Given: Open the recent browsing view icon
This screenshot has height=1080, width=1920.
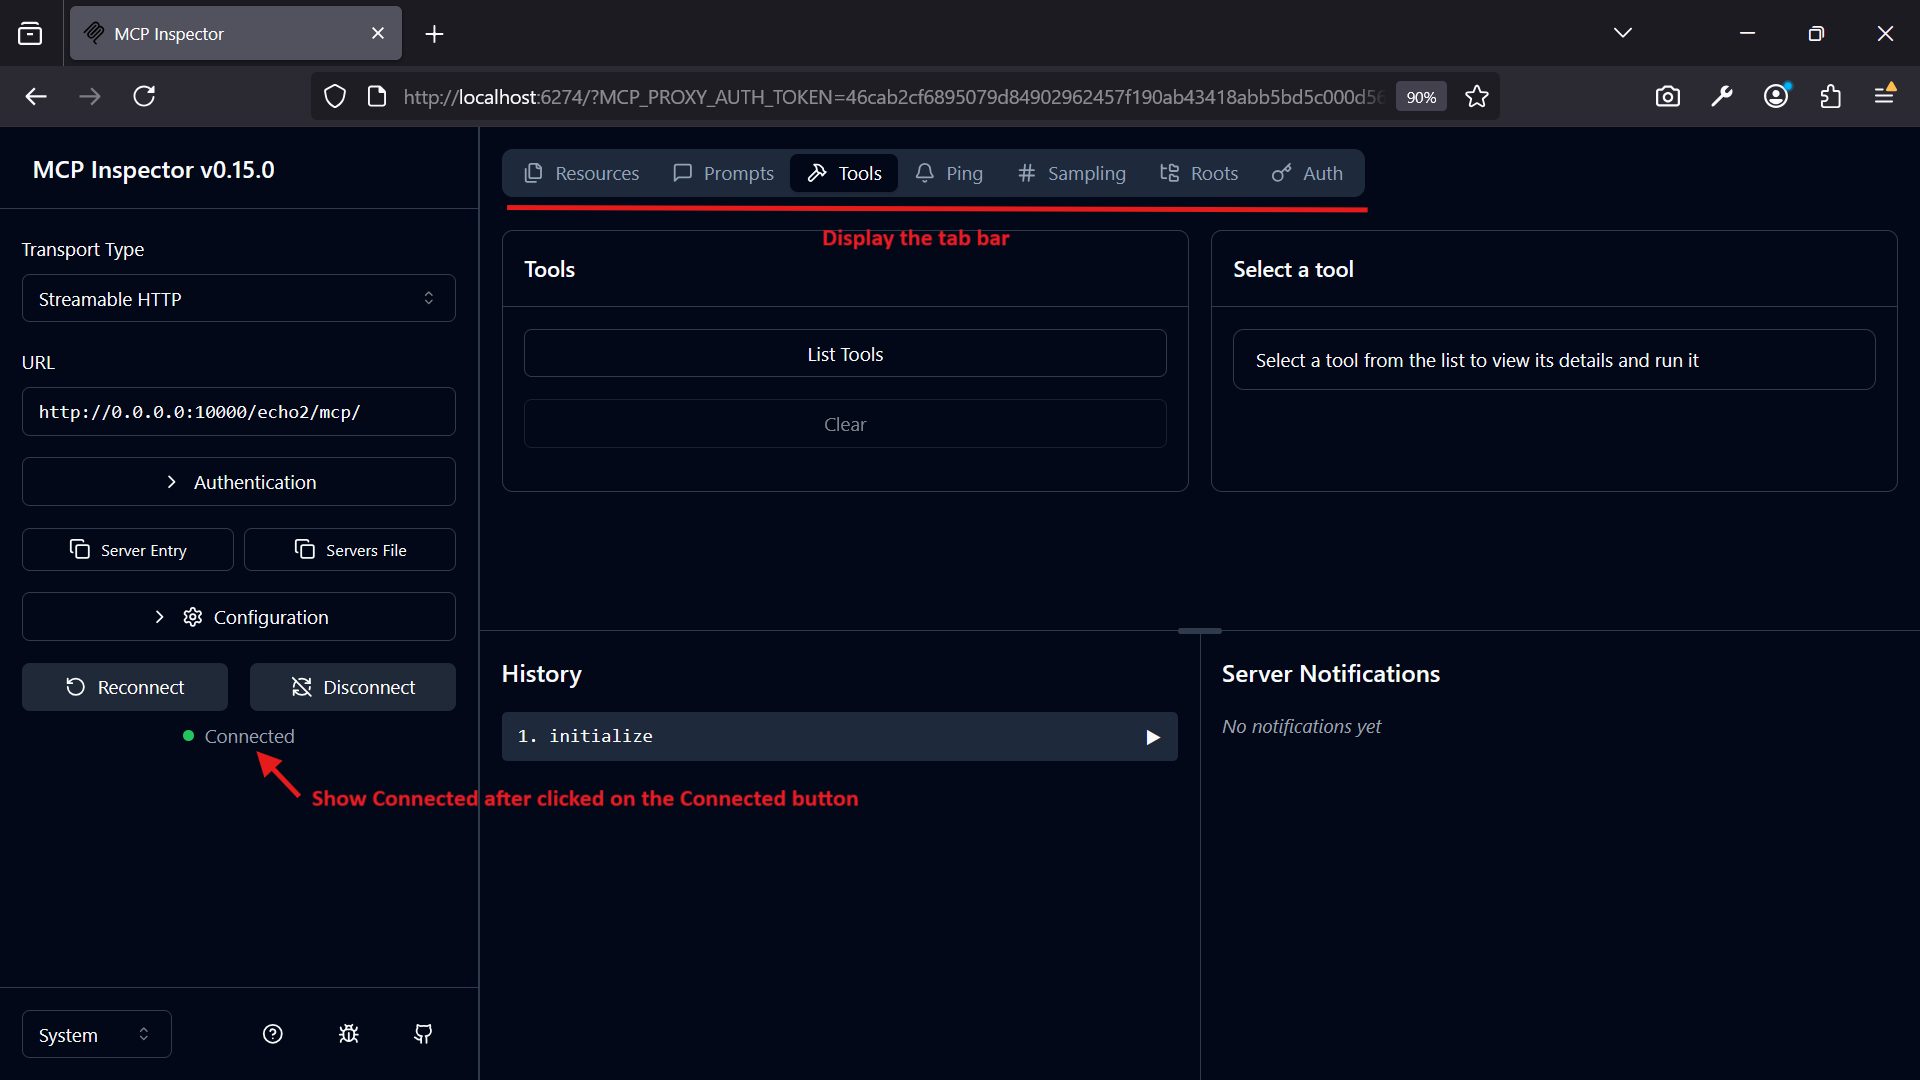Looking at the screenshot, I should pos(31,34).
